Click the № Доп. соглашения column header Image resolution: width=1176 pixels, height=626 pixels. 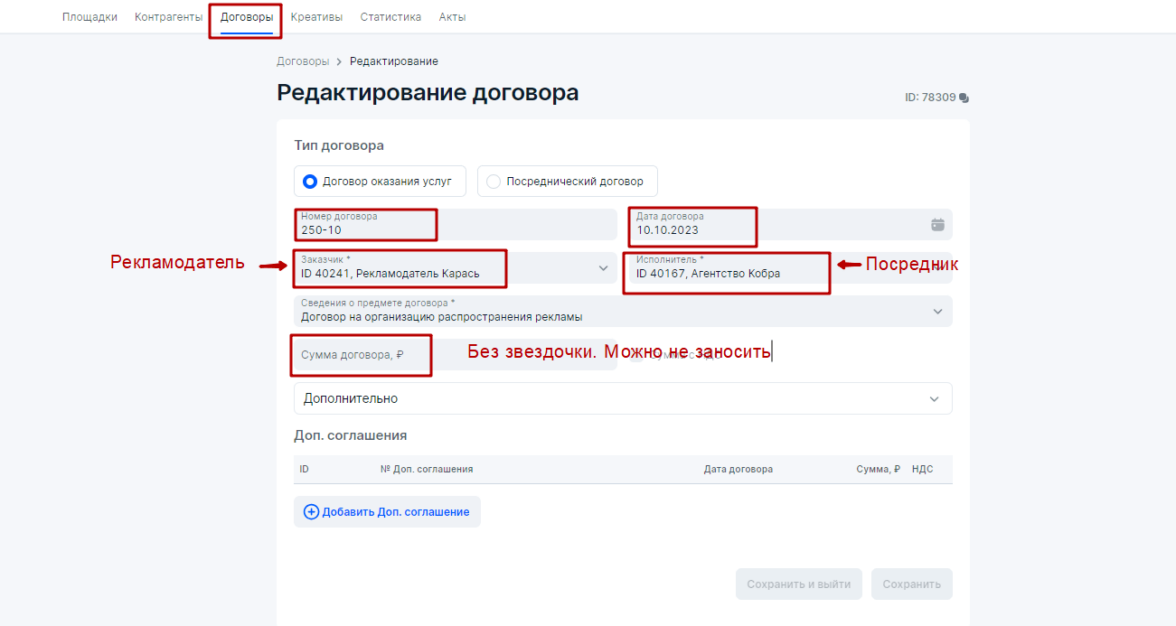pyautogui.click(x=426, y=469)
